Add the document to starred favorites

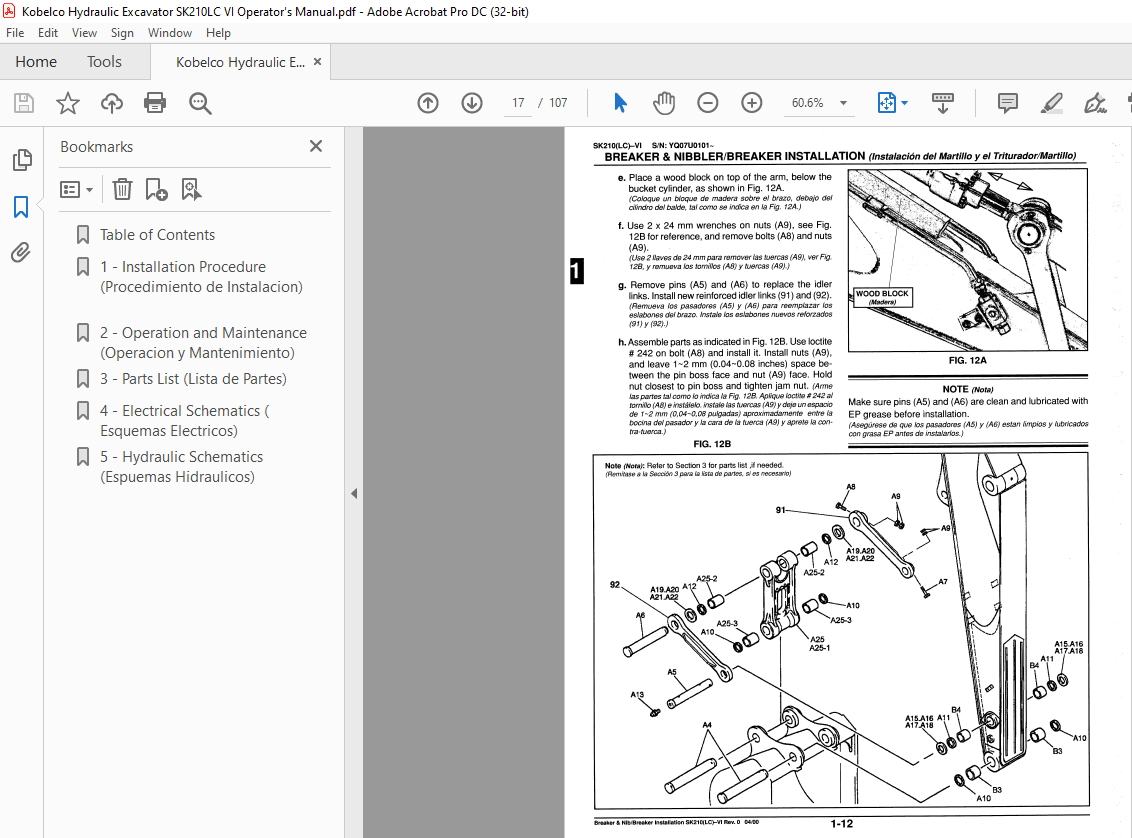68,103
